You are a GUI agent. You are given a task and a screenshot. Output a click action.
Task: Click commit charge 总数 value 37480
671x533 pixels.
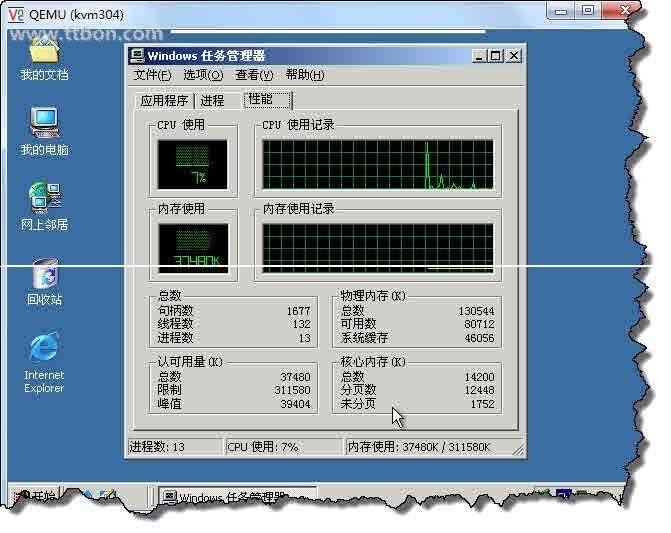295,377
